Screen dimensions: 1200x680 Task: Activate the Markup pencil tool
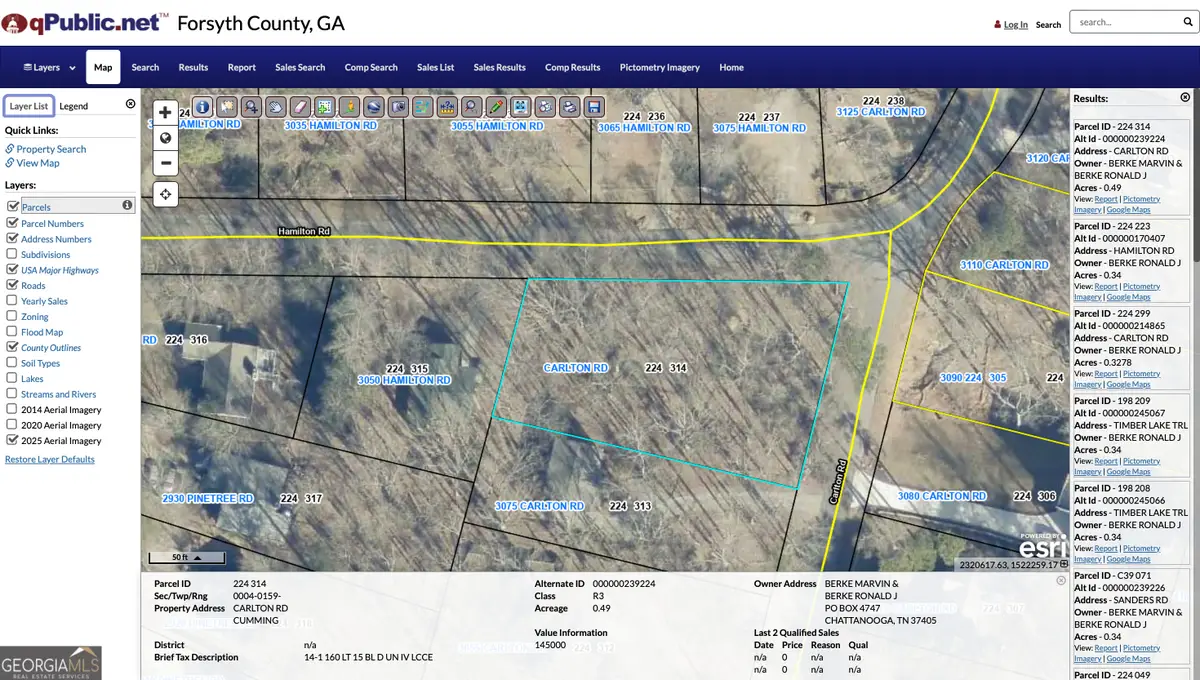494,107
